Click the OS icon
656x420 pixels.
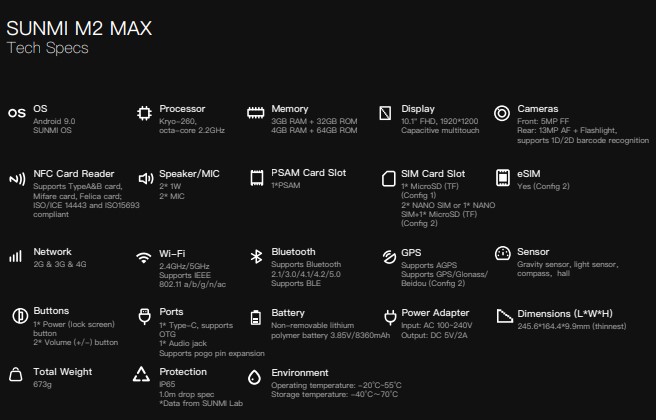tap(17, 113)
